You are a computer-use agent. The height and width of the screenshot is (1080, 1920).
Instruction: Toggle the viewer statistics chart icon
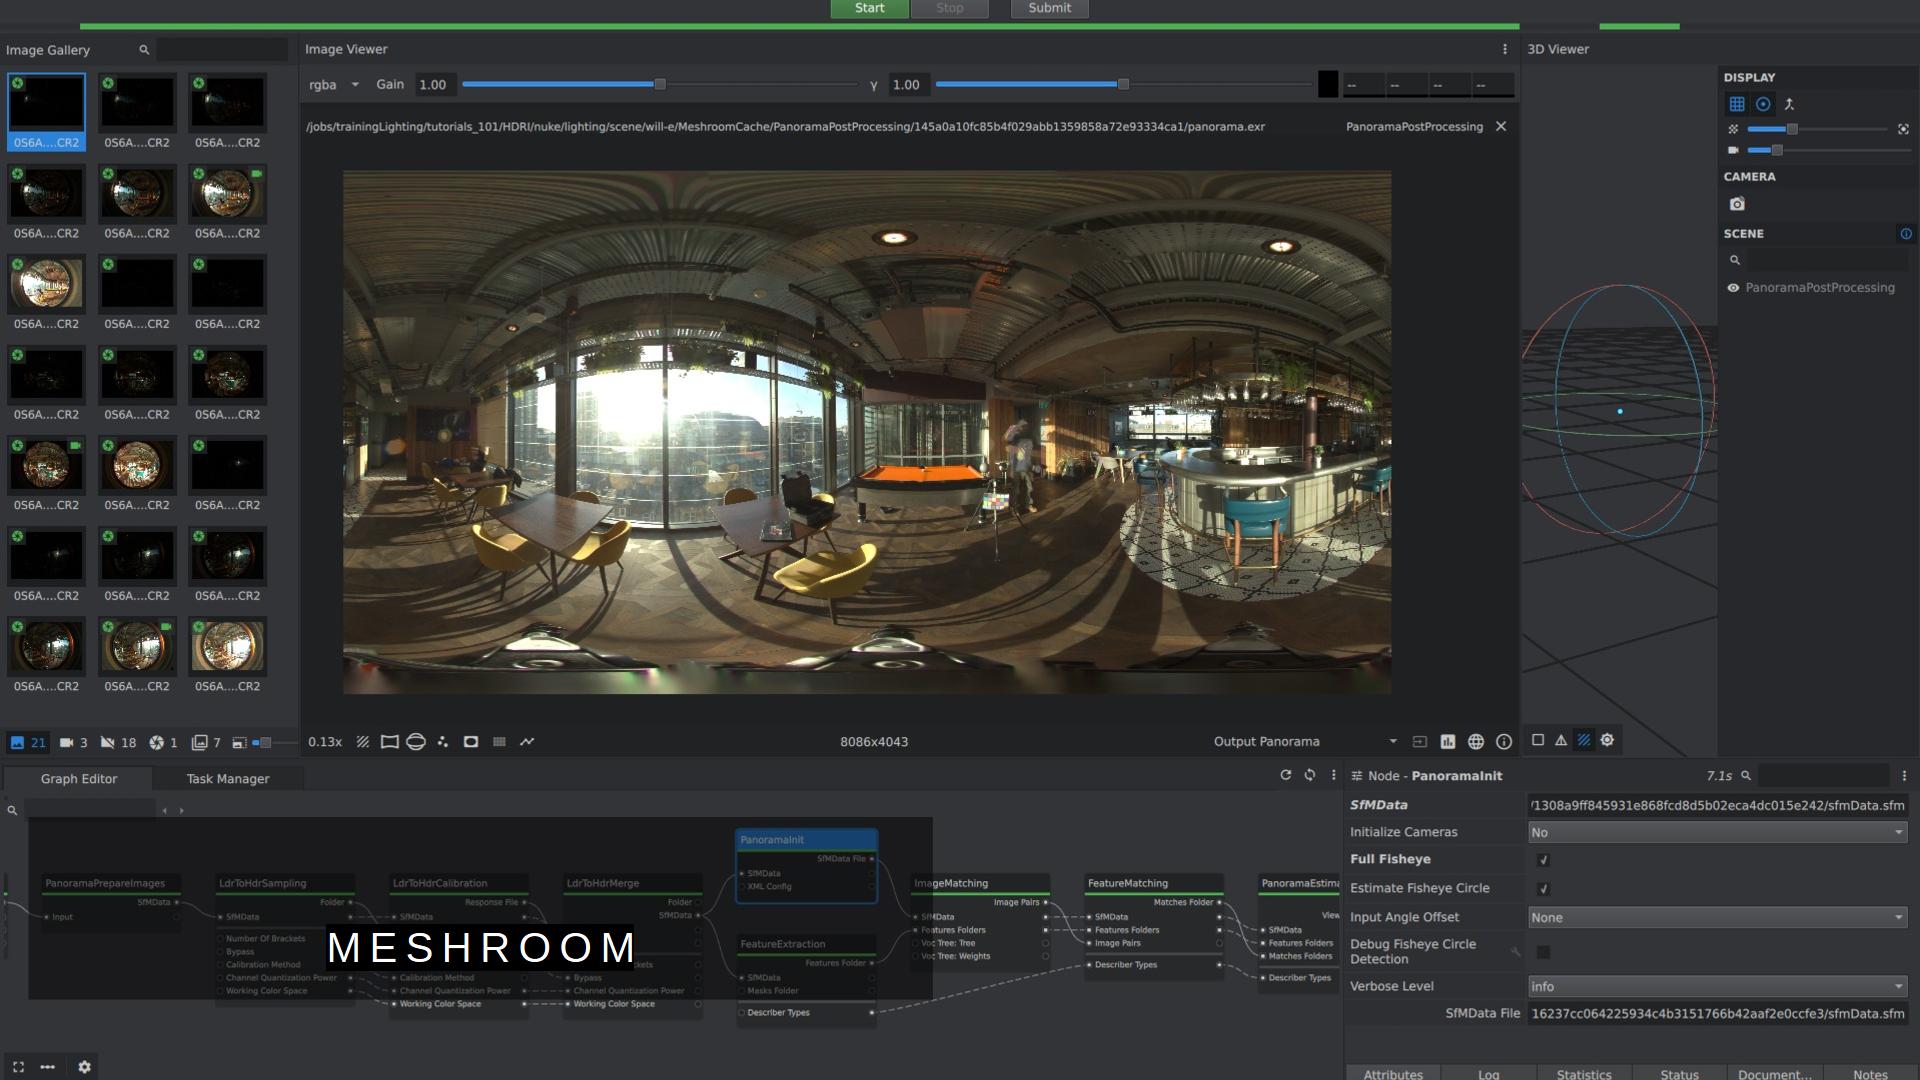tap(1447, 742)
